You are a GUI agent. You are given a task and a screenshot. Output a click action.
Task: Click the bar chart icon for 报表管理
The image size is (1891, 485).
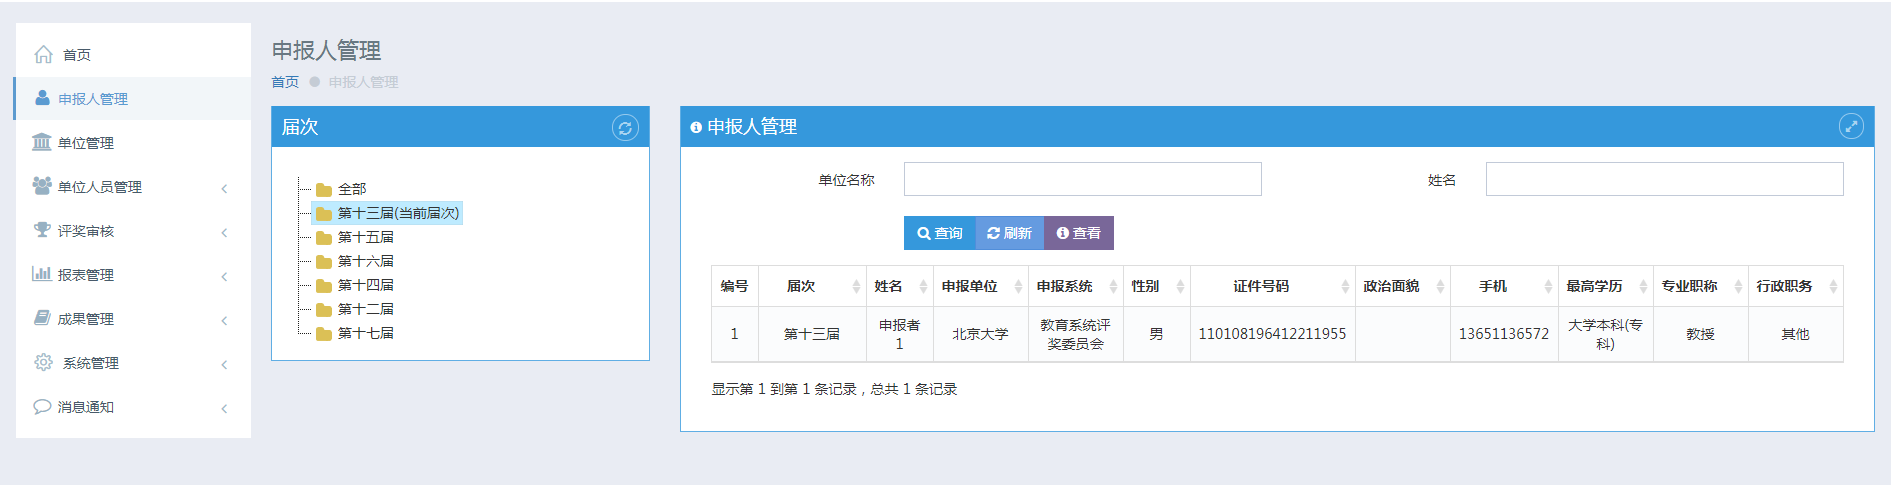[x=42, y=274]
